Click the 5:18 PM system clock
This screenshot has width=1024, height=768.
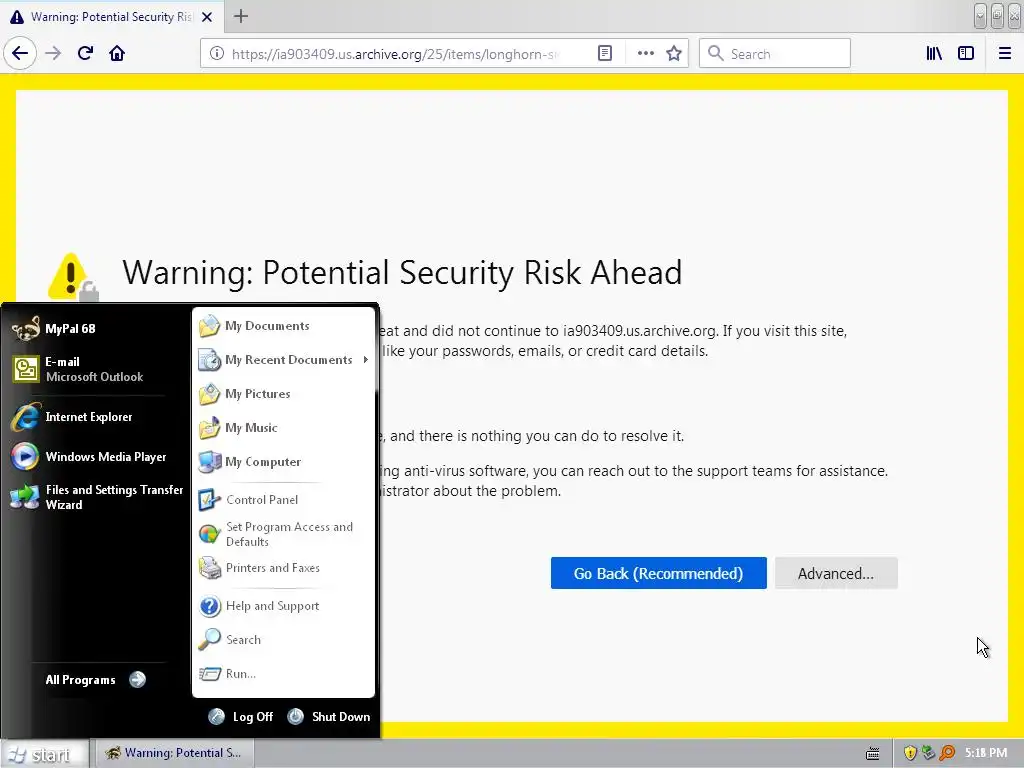(986, 753)
